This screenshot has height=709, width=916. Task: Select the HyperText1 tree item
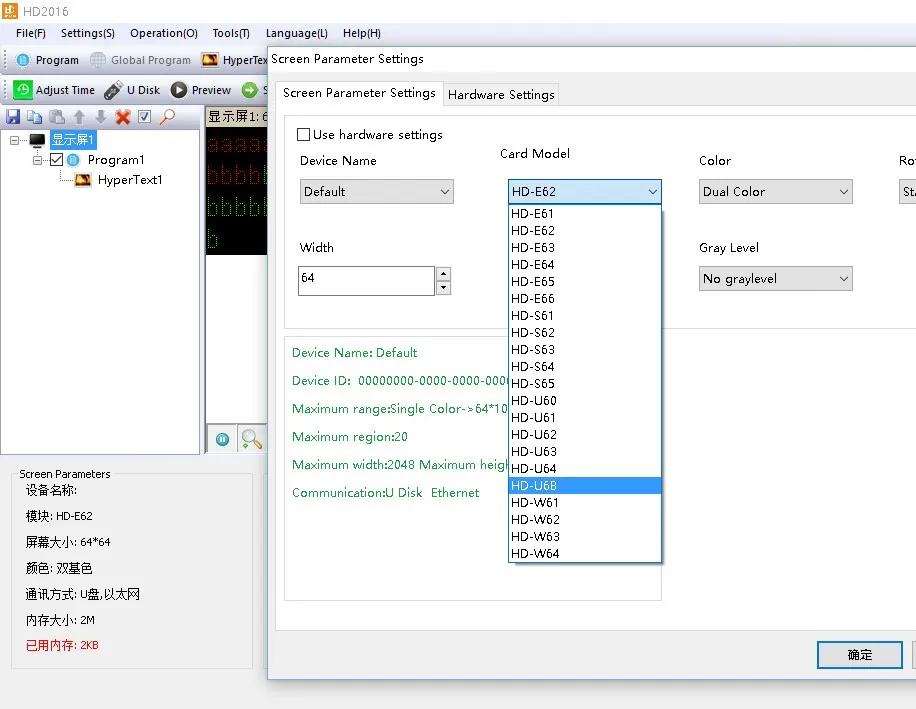click(130, 180)
